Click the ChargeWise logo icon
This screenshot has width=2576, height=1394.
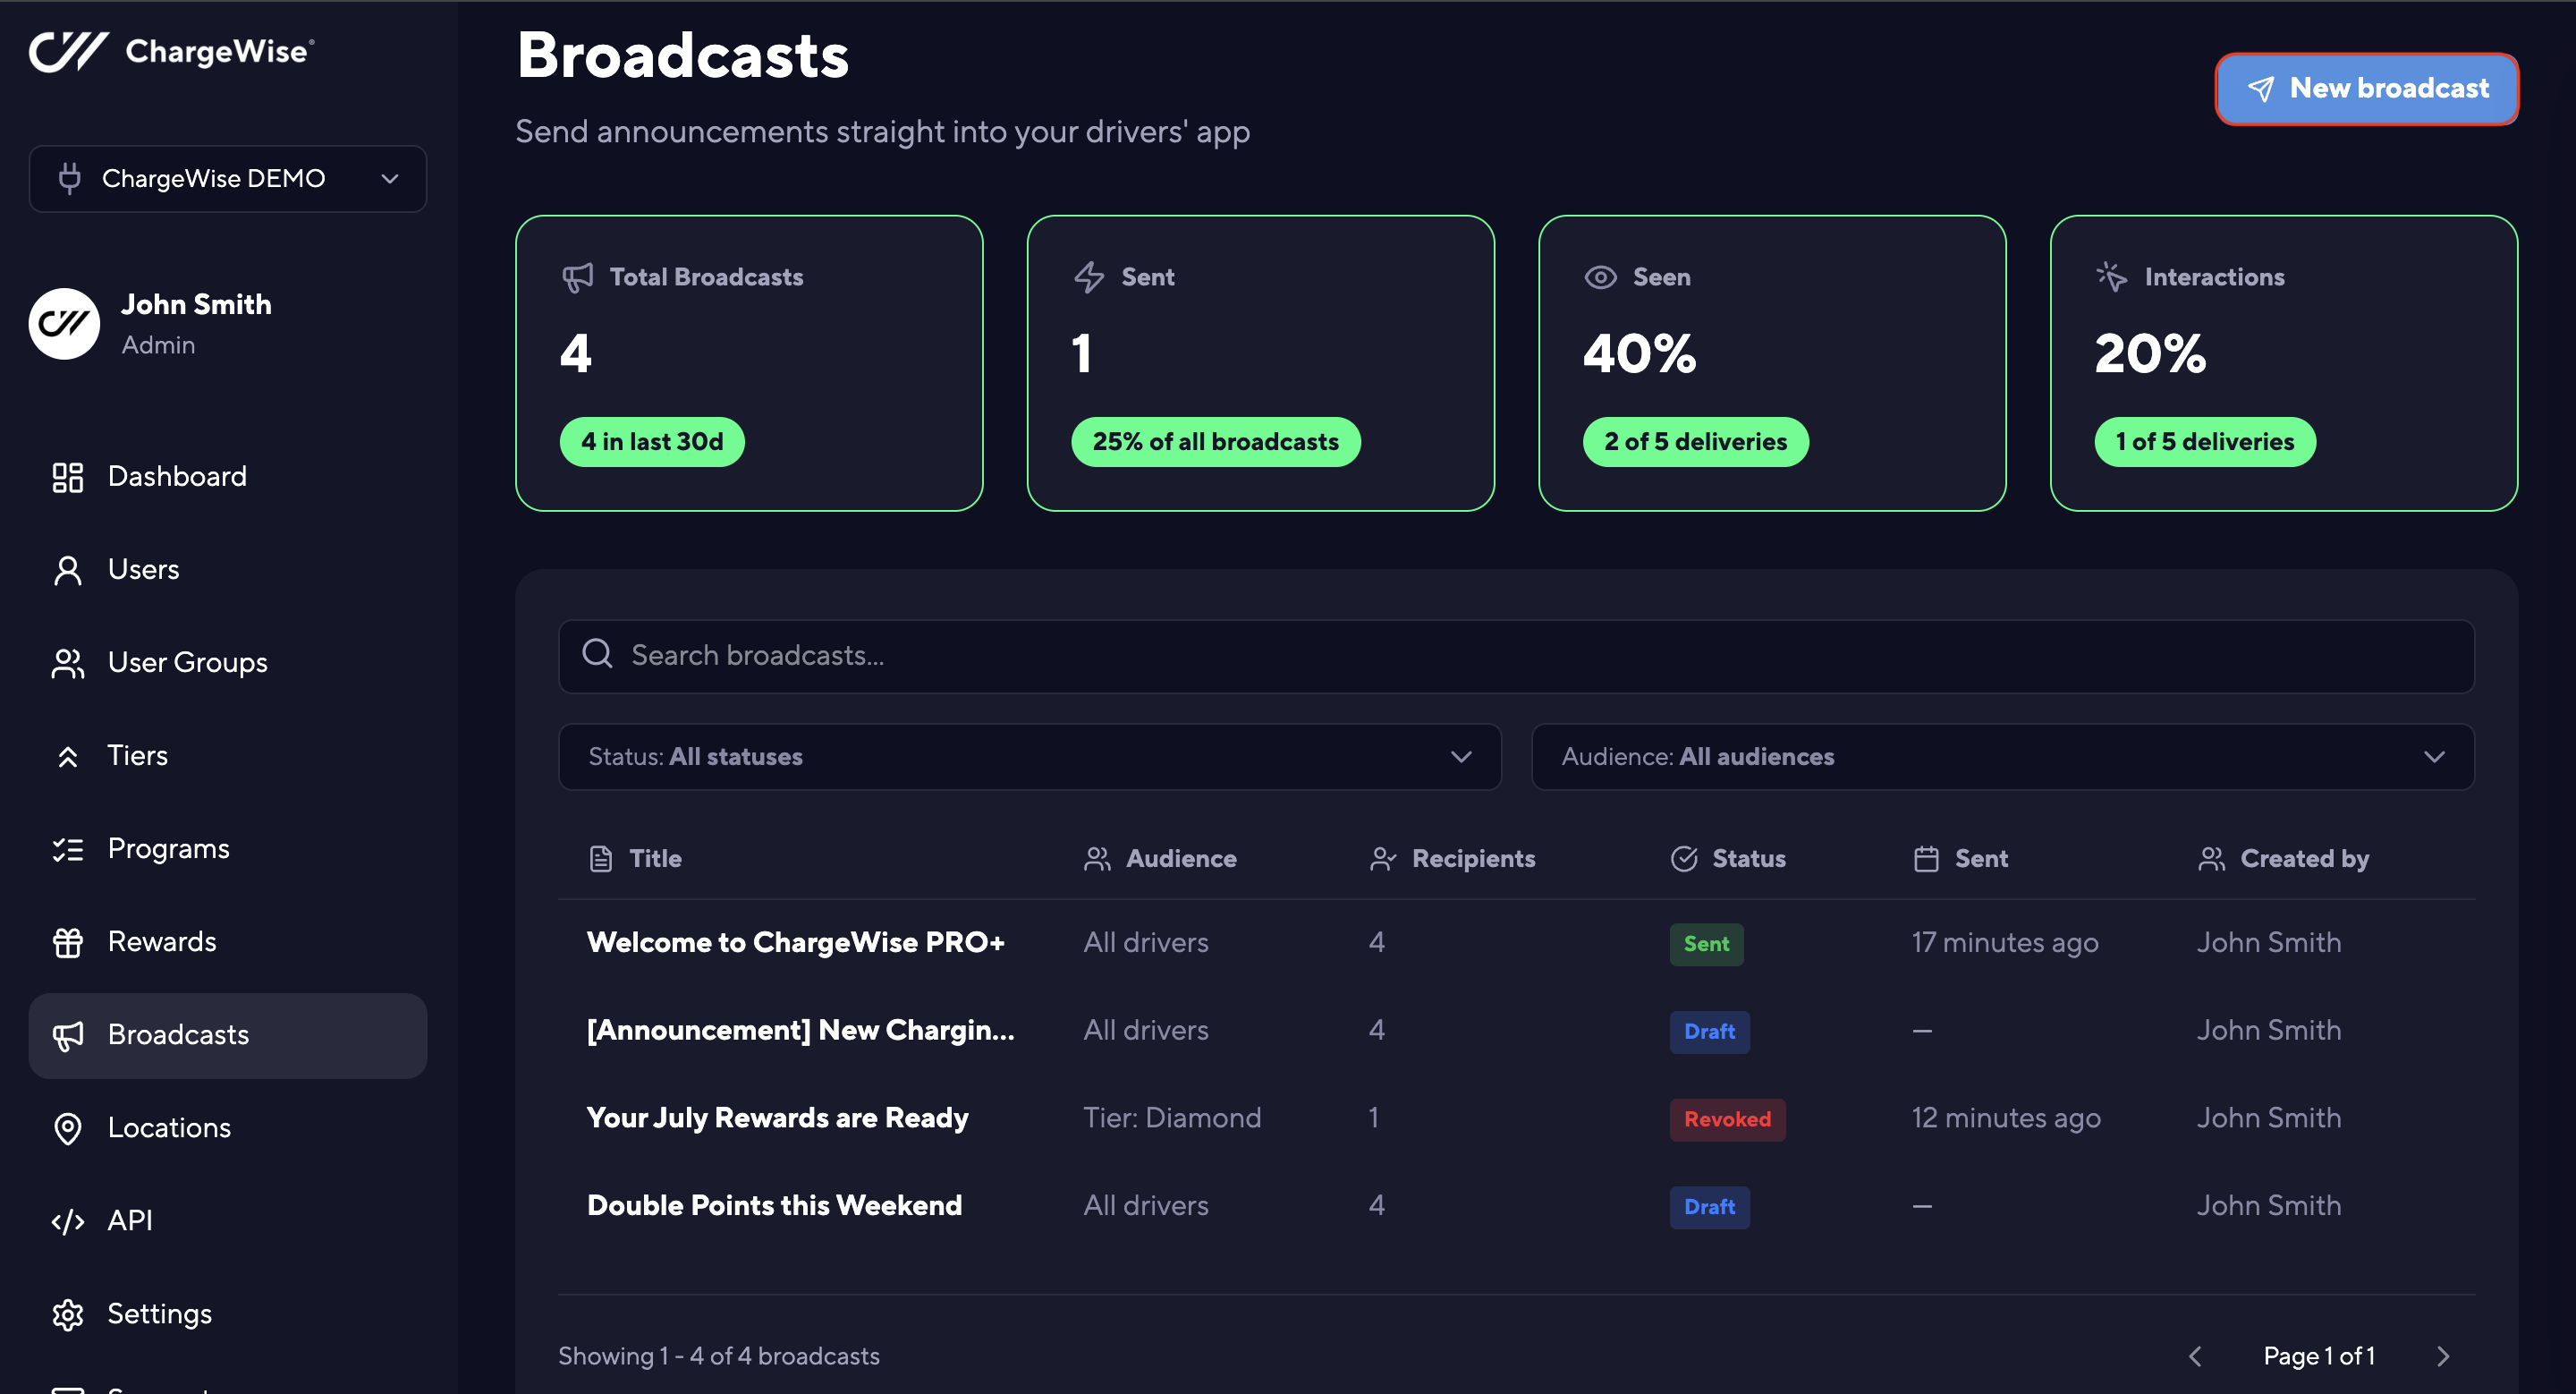pyautogui.click(x=68, y=51)
